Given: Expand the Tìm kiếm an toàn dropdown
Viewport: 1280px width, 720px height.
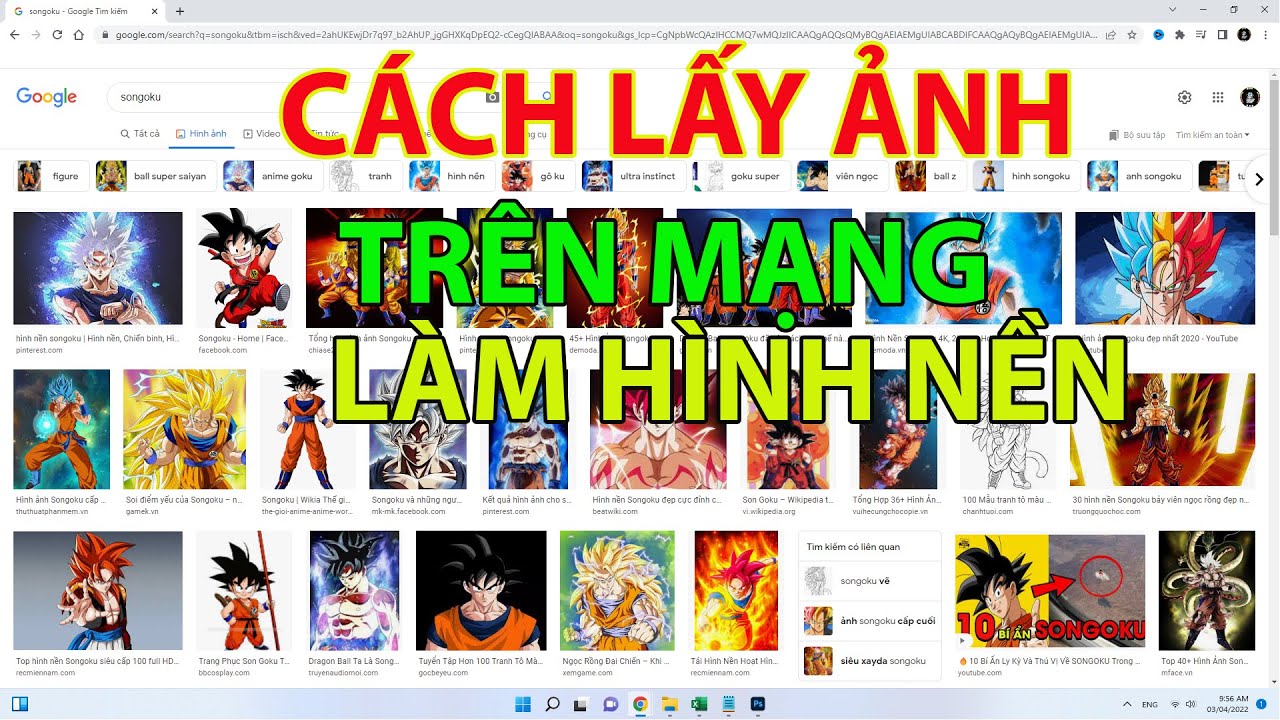Looking at the screenshot, I should (1213, 135).
